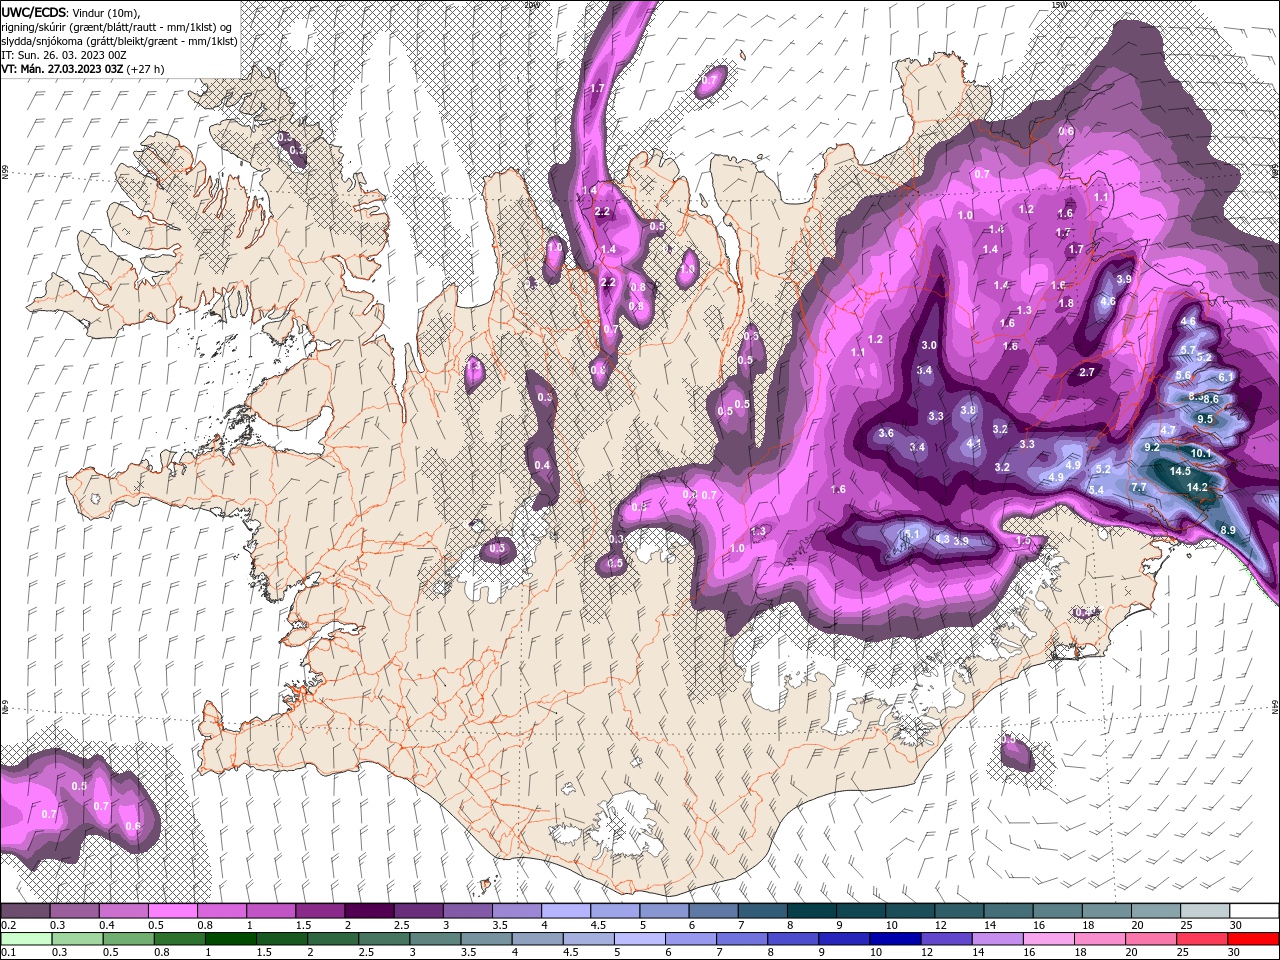The image size is (1280, 960).
Task: Click the 14.5 precipitation value on the map
Action: 1180,471
